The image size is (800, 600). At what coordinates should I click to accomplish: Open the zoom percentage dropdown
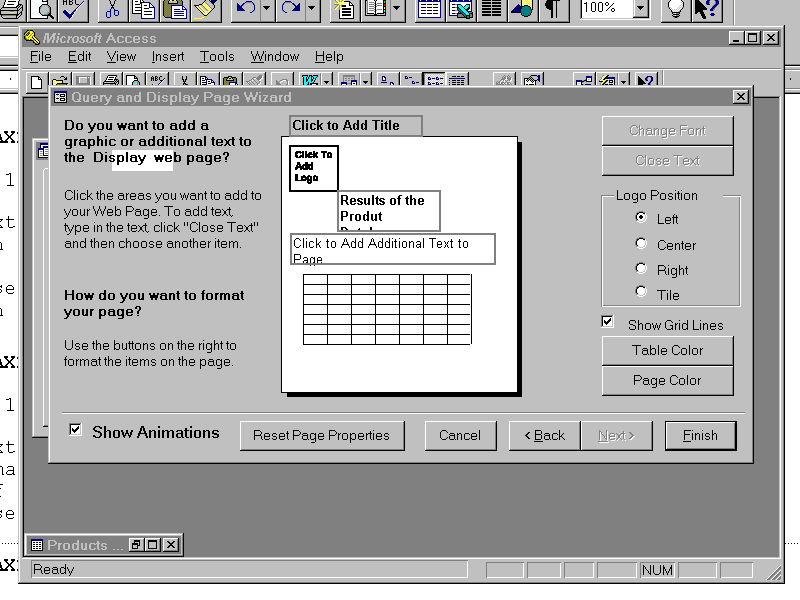click(x=640, y=10)
